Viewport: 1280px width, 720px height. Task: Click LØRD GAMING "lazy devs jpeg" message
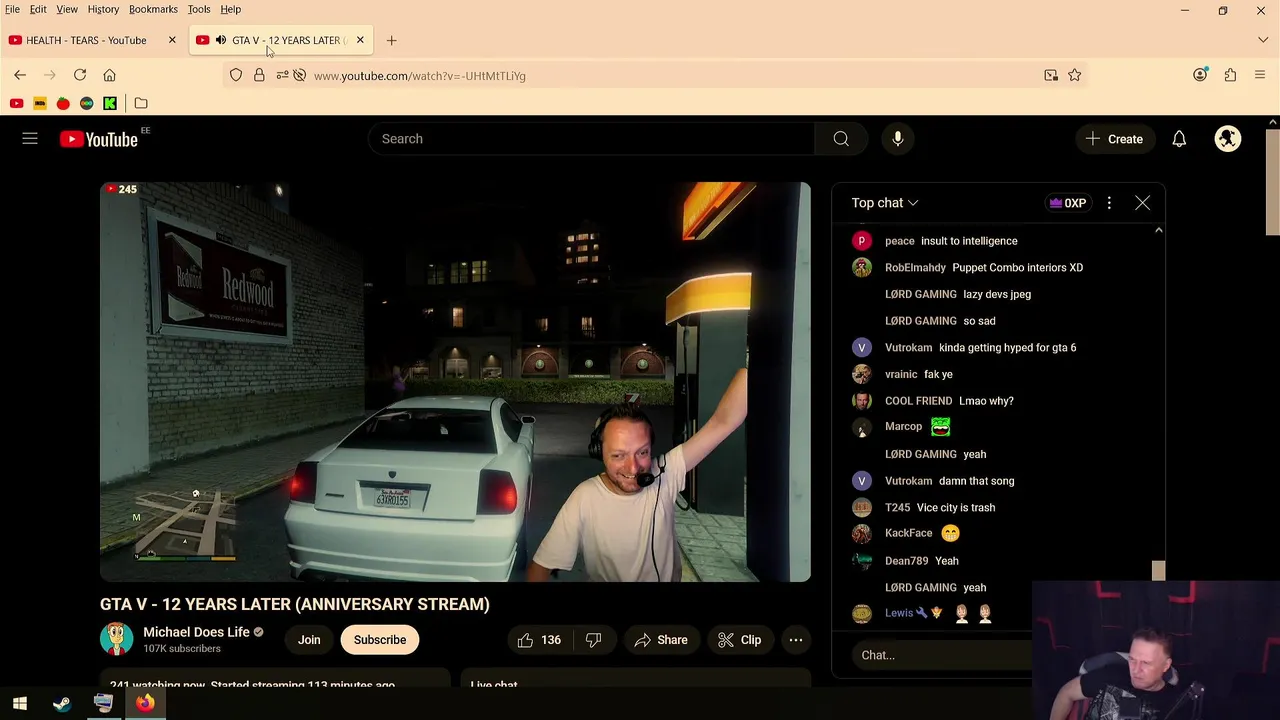(958, 294)
